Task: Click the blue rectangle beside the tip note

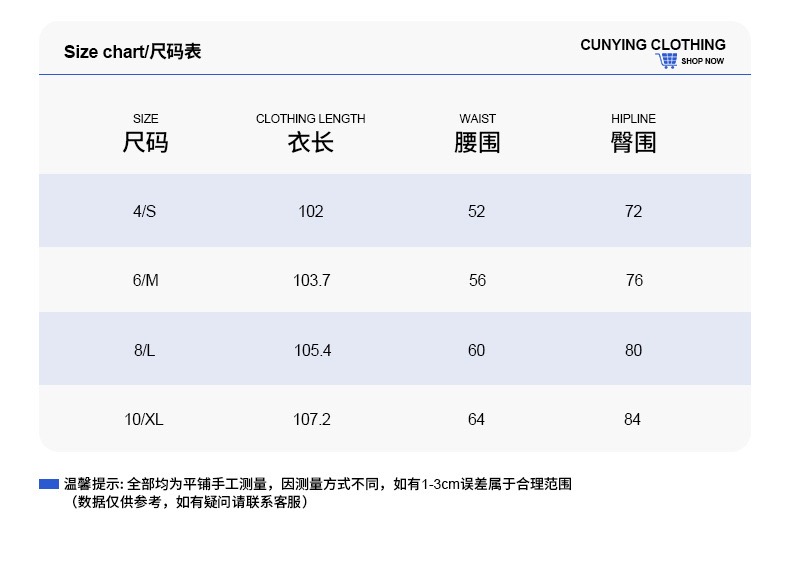Action: coord(49,484)
